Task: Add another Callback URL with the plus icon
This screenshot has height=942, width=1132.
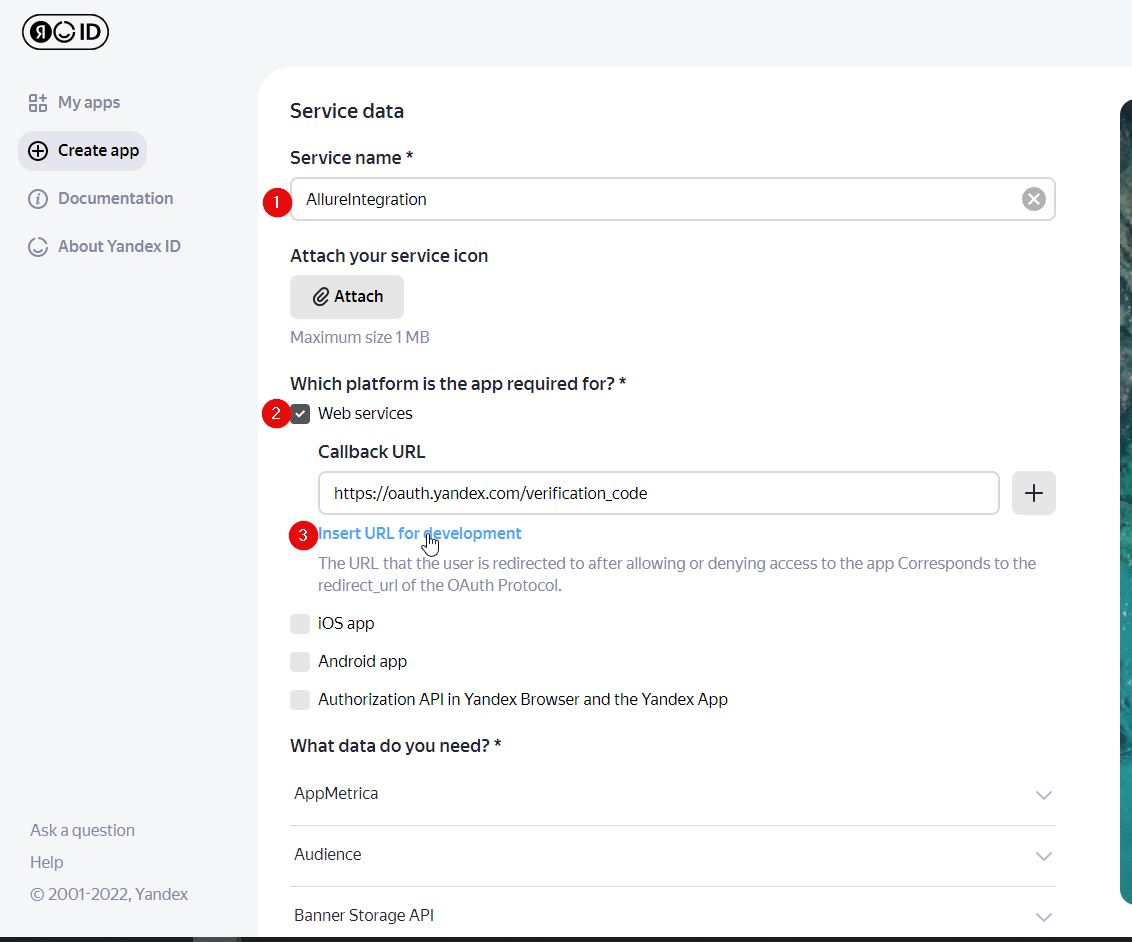Action: pyautogui.click(x=1033, y=492)
